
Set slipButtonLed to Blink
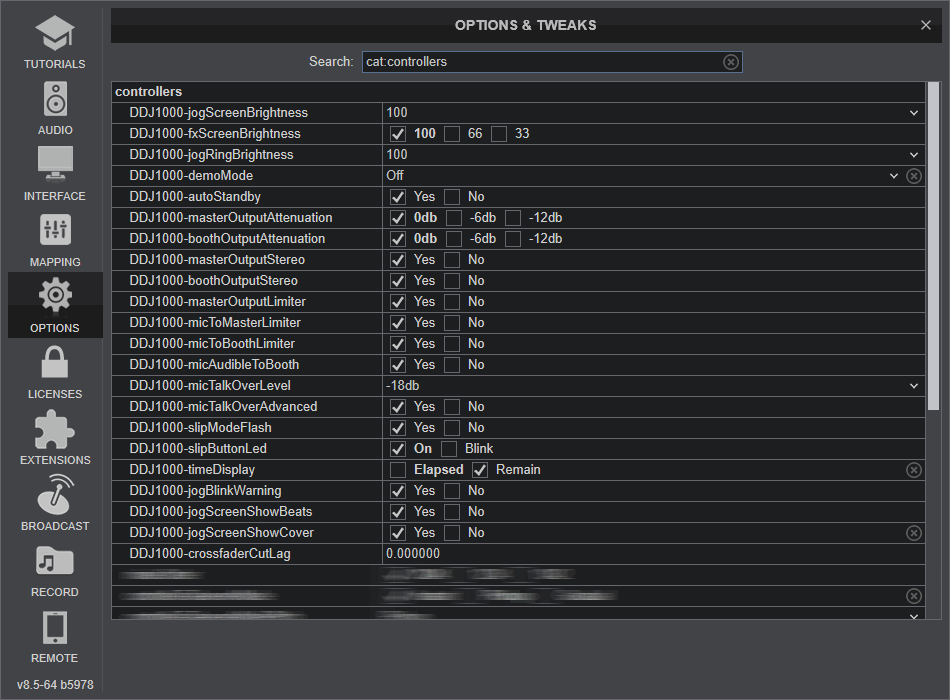click(x=449, y=449)
